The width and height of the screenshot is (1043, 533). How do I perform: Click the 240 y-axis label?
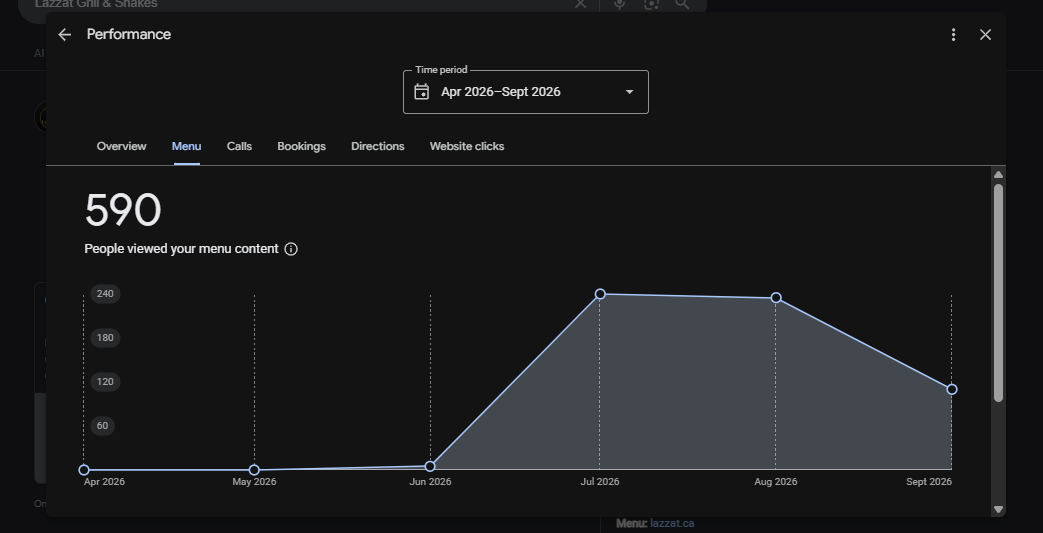(105, 294)
